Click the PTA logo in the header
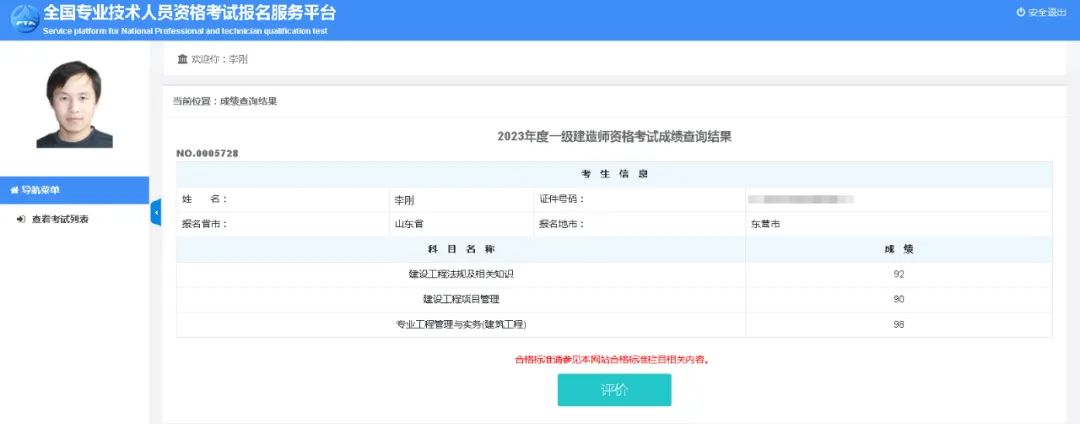 [21, 20]
